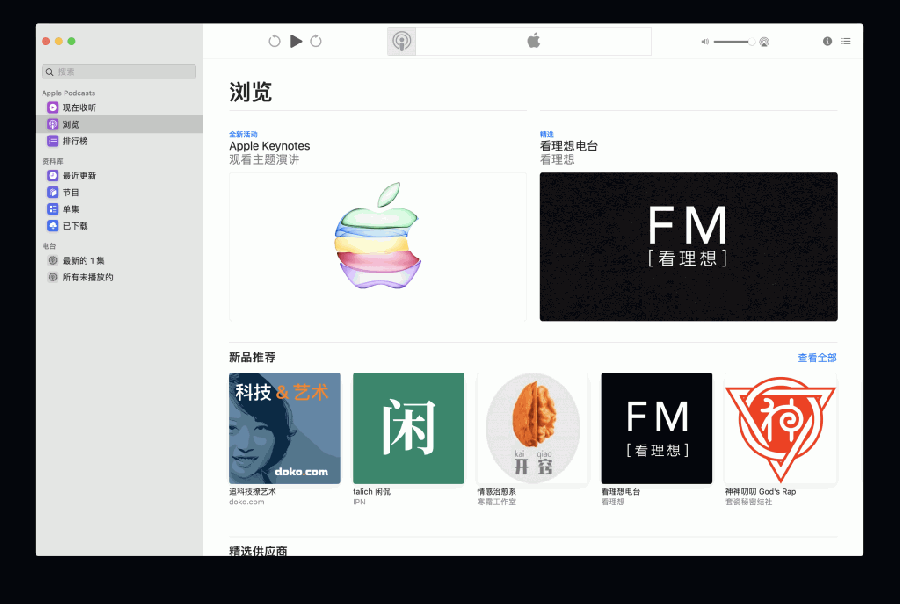Click the 最近更新 clock icon
This screenshot has height=604, width=900.
[52, 175]
